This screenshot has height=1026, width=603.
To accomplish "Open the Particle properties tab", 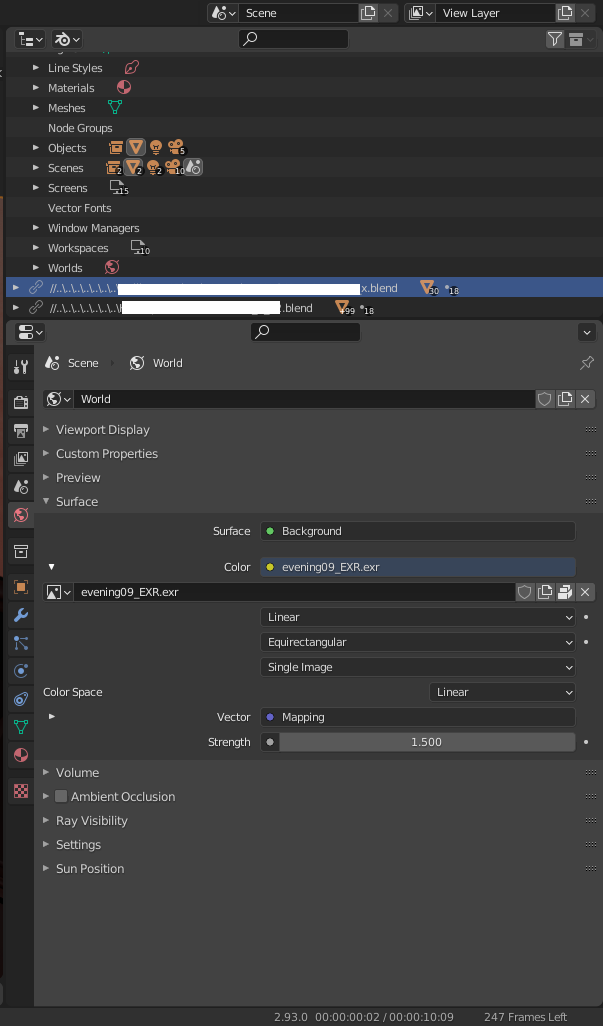I will coord(21,643).
